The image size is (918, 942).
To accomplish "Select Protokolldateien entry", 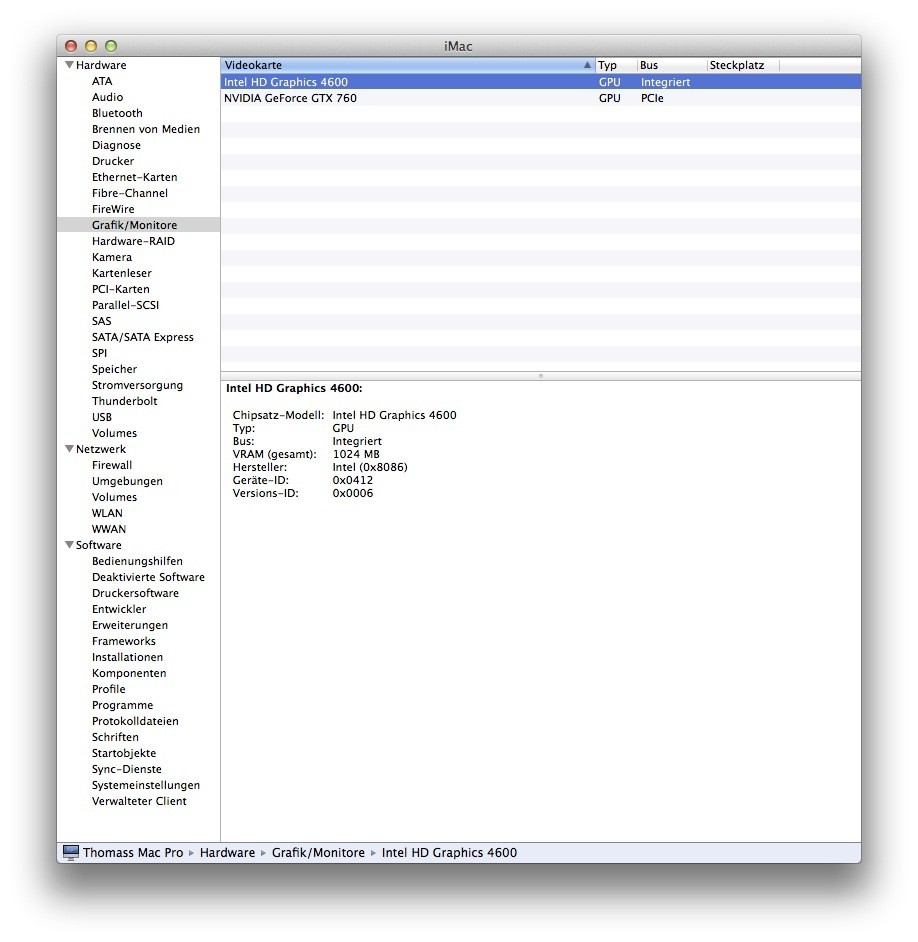I will (x=135, y=722).
